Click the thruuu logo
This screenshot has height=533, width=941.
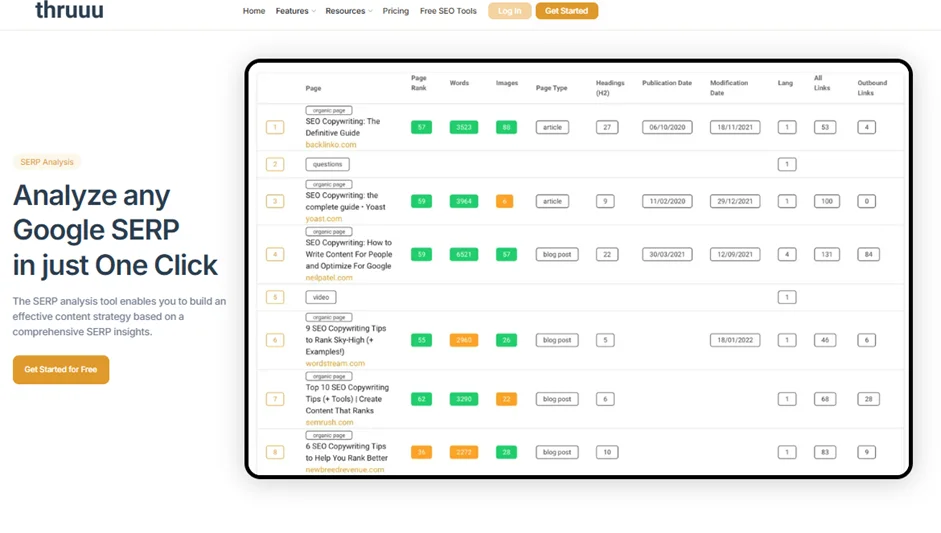69,10
